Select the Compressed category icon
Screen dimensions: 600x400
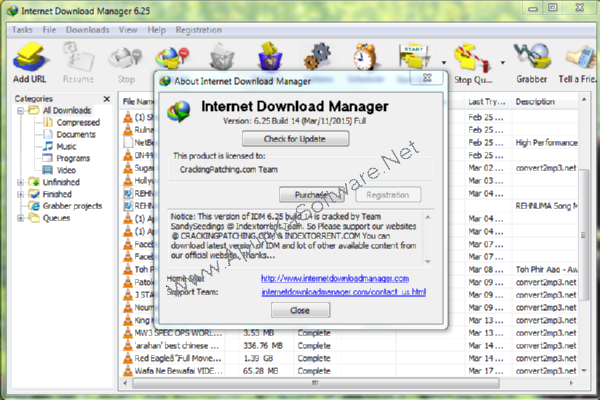pyautogui.click(x=48, y=122)
